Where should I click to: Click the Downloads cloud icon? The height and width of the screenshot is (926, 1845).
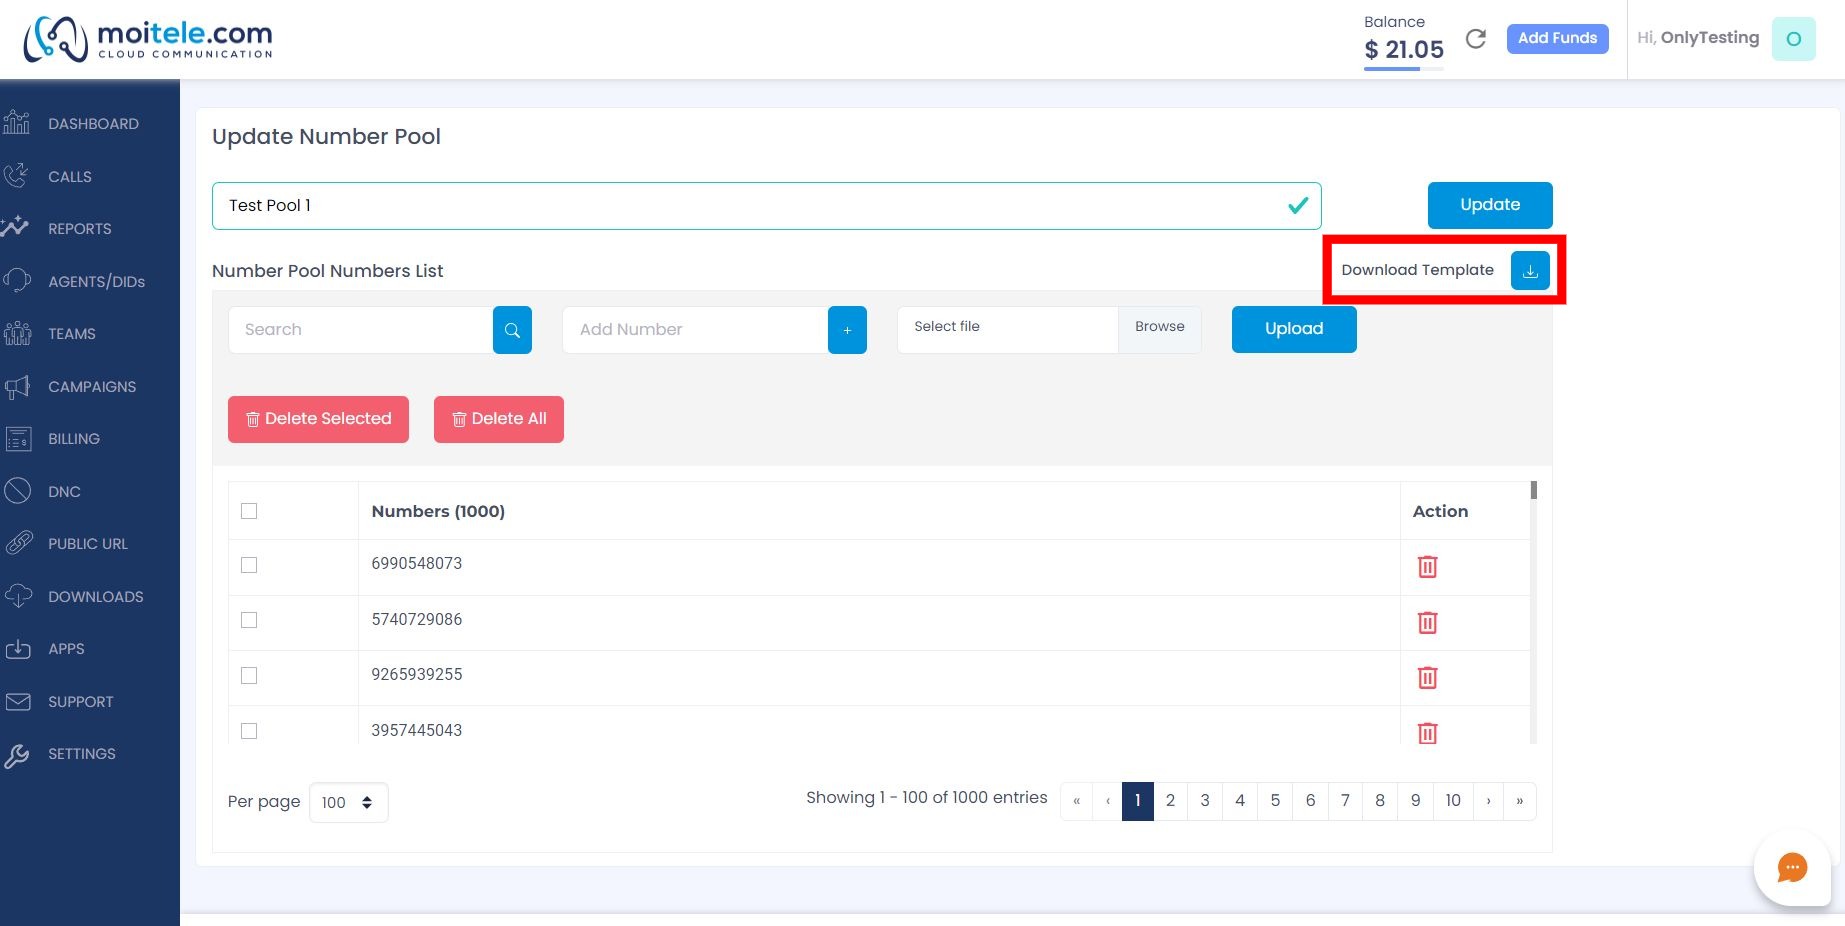tap(18, 596)
